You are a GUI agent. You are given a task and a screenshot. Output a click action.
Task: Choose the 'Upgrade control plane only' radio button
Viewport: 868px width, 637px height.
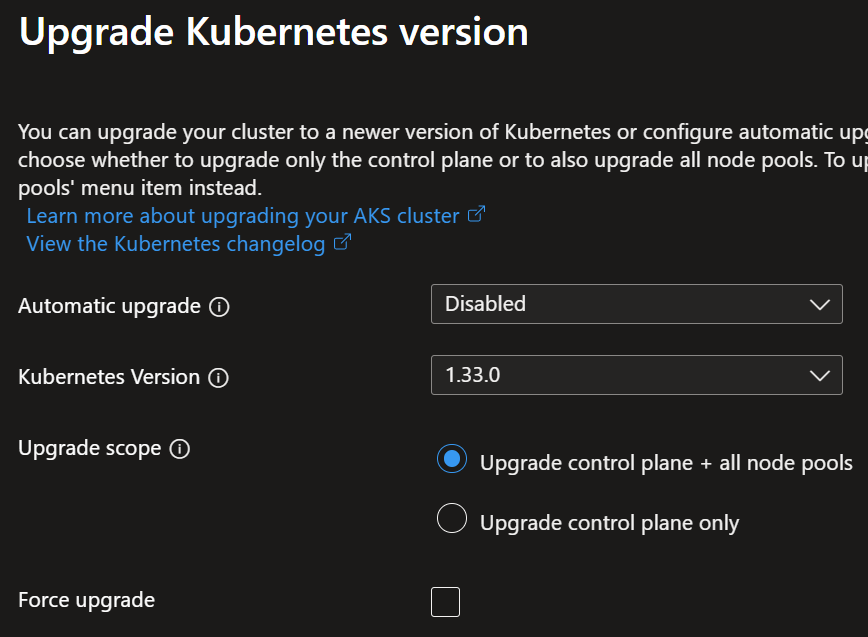tap(452, 518)
